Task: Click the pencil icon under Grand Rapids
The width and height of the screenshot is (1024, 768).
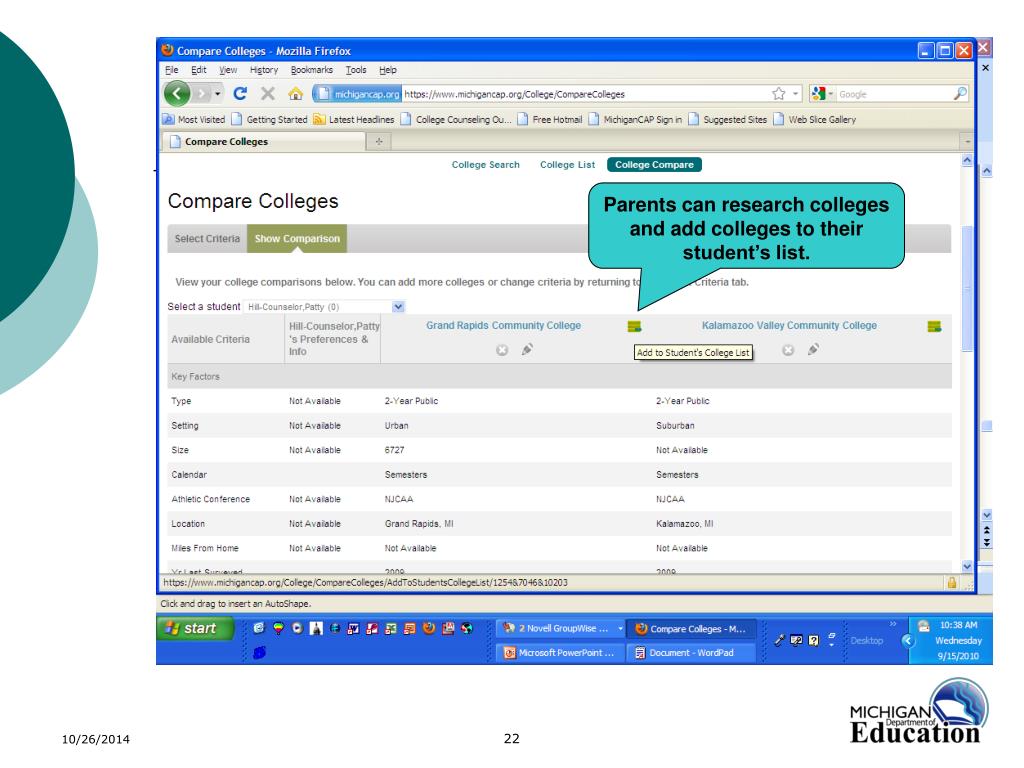Action: [x=527, y=349]
